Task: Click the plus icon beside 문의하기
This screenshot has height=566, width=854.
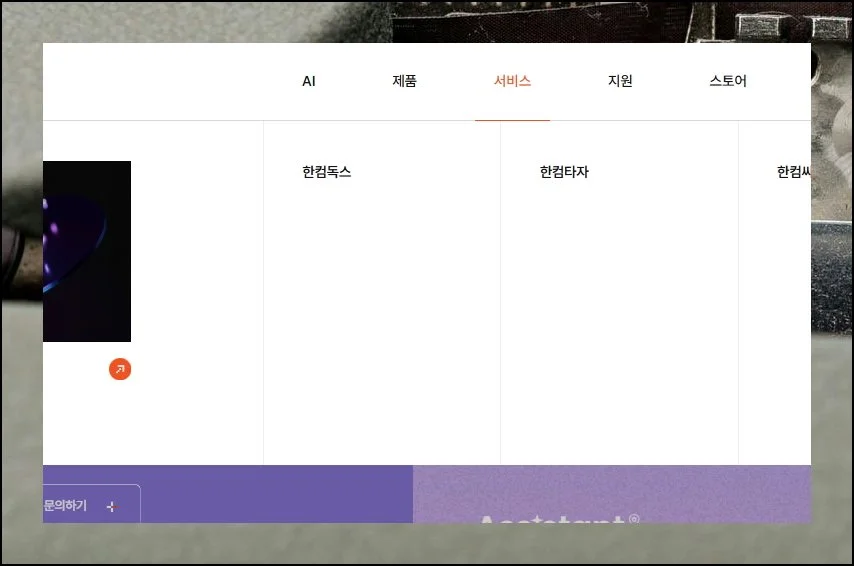Action: (x=112, y=507)
